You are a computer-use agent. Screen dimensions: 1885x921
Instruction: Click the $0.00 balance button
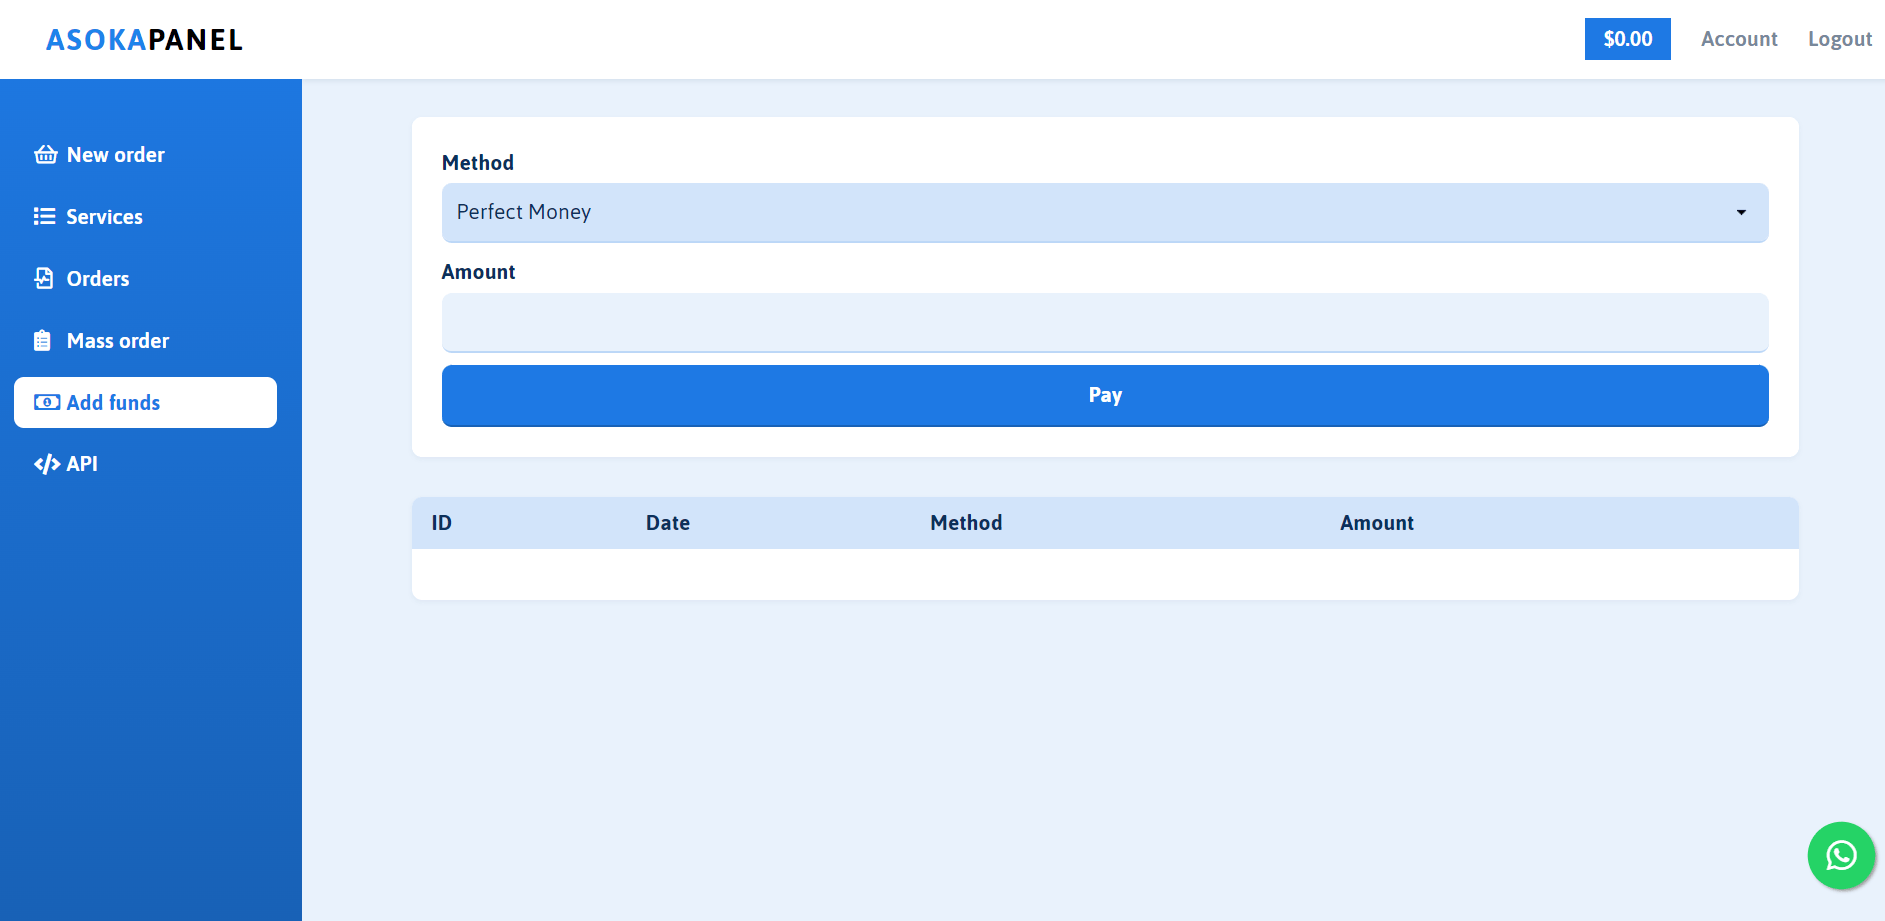tap(1627, 39)
